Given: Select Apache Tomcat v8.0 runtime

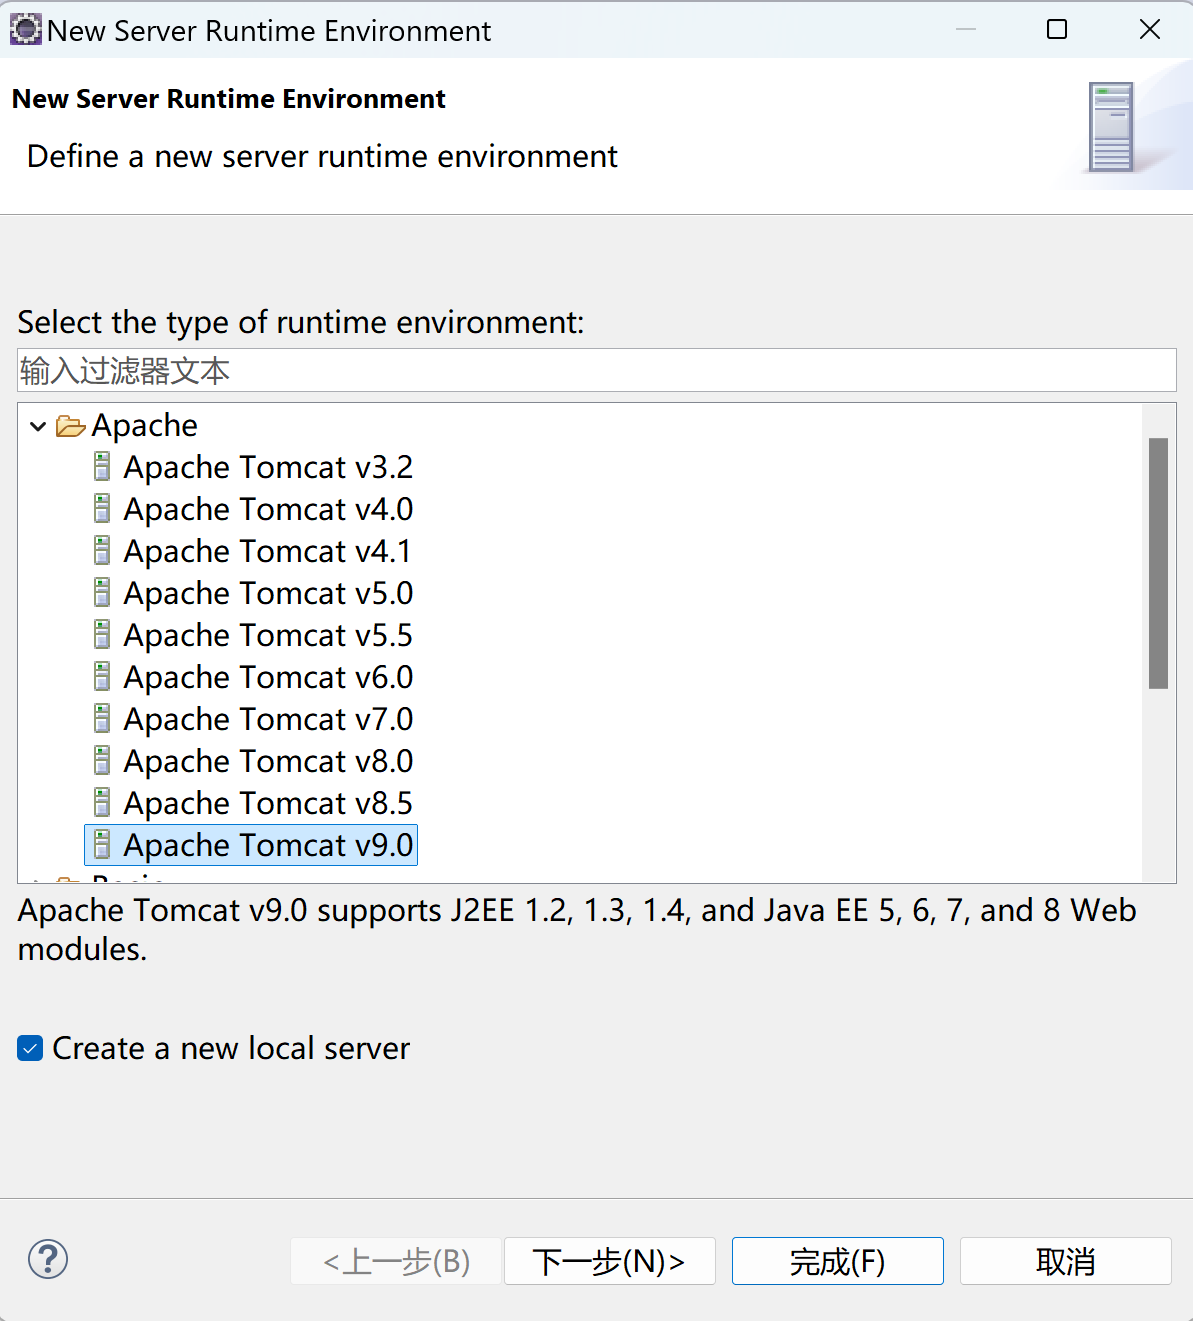Looking at the screenshot, I should pyautogui.click(x=268, y=761).
